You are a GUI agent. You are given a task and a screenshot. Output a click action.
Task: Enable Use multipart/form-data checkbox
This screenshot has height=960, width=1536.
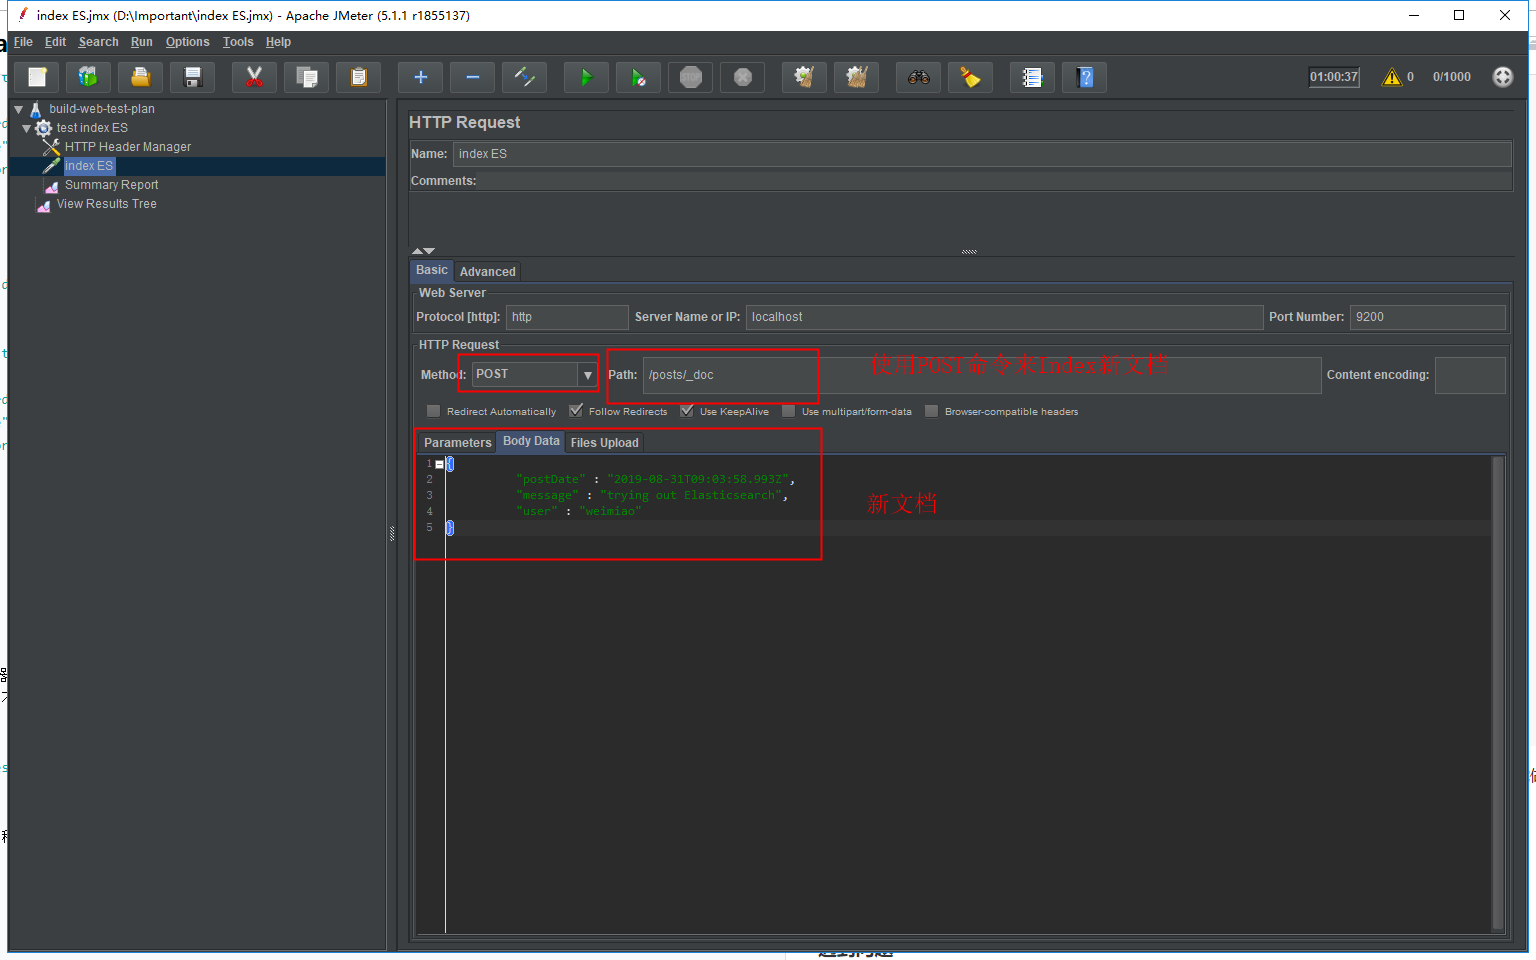point(788,411)
